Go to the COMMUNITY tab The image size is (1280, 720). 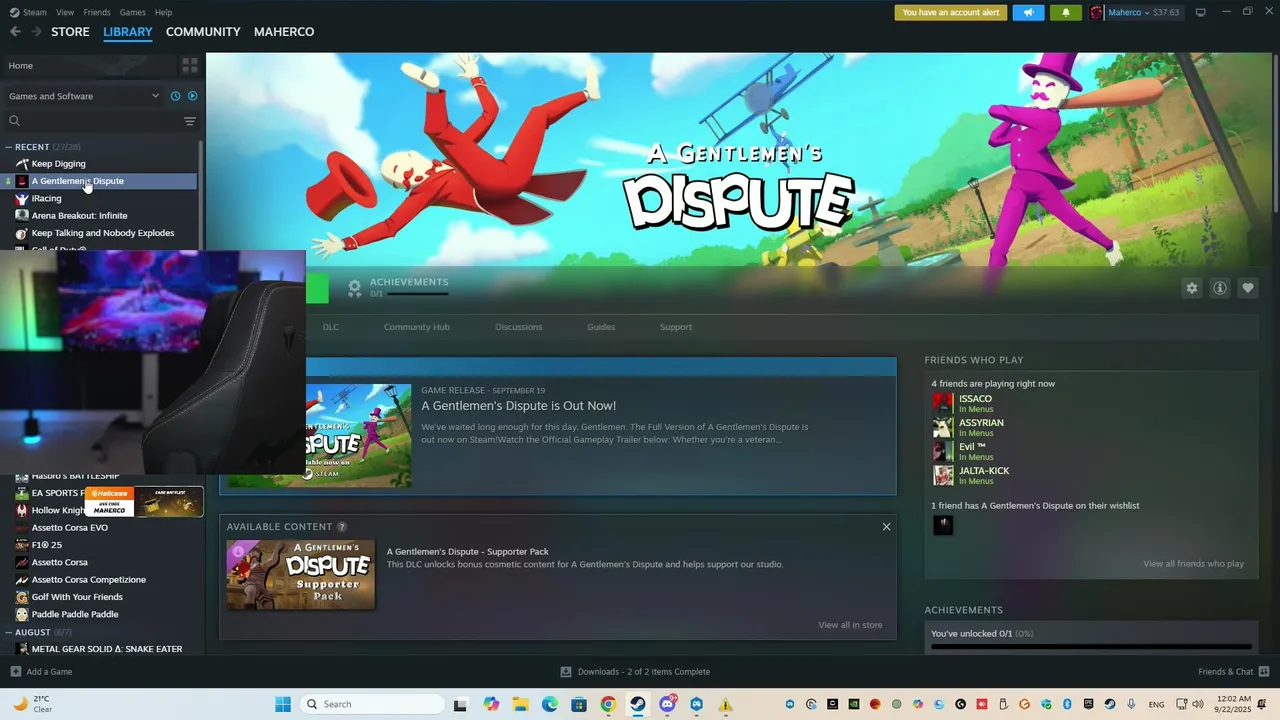(x=203, y=32)
